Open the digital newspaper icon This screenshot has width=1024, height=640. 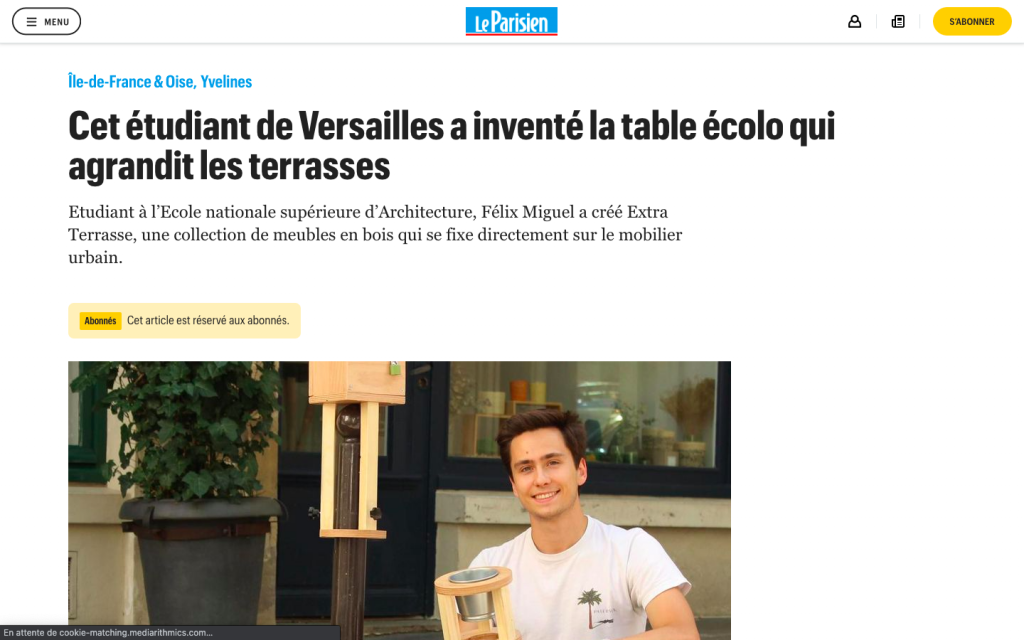[898, 22]
